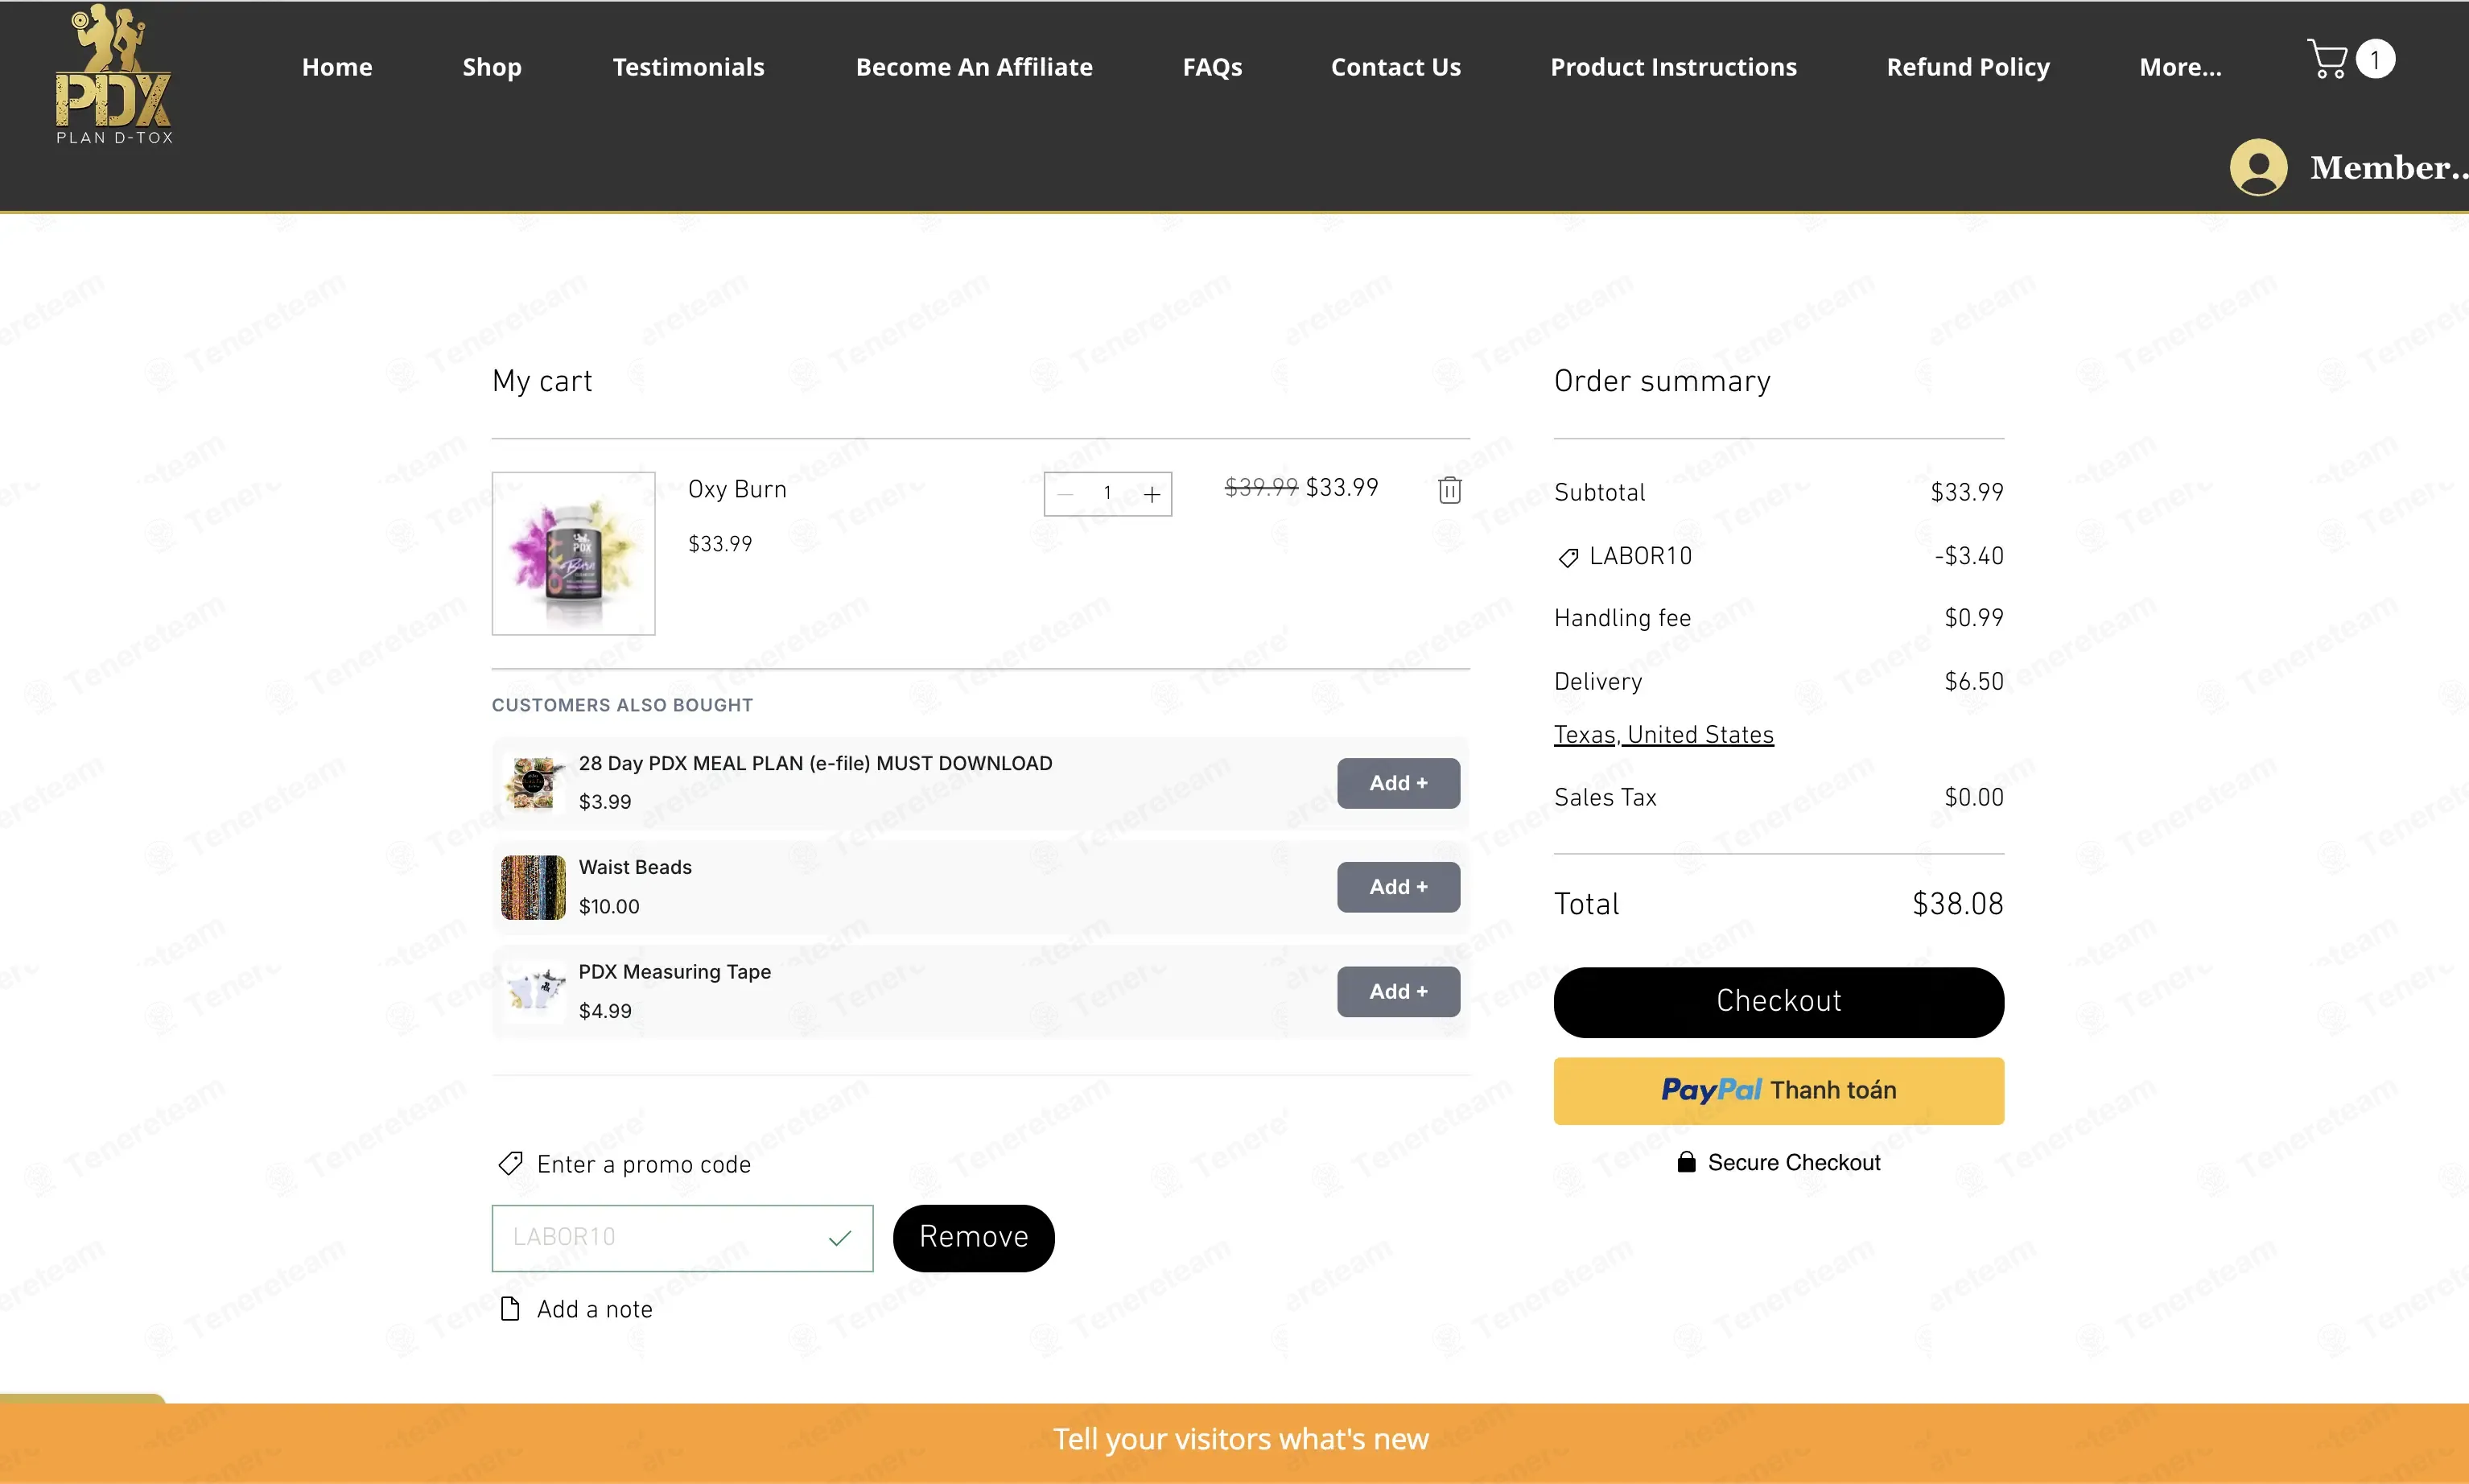Change delivery location Texas, United States
Viewport: 2469px width, 1484px height.
pyautogui.click(x=1663, y=735)
